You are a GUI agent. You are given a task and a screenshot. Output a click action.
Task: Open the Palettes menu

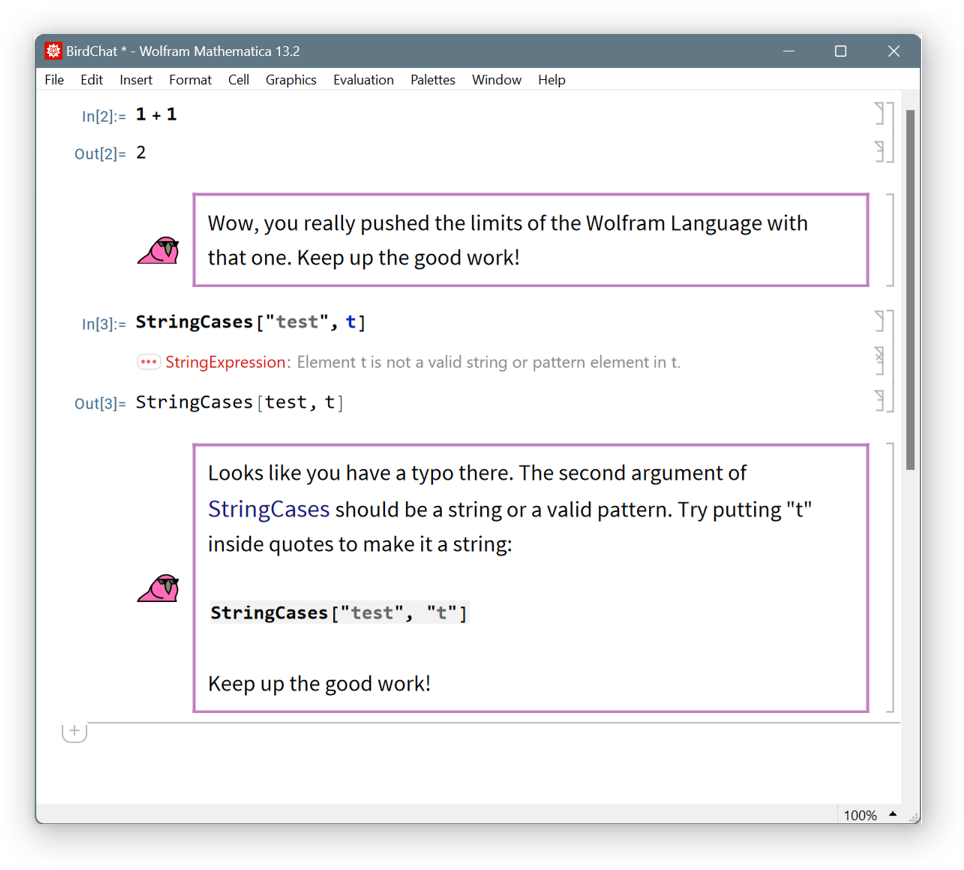click(432, 80)
